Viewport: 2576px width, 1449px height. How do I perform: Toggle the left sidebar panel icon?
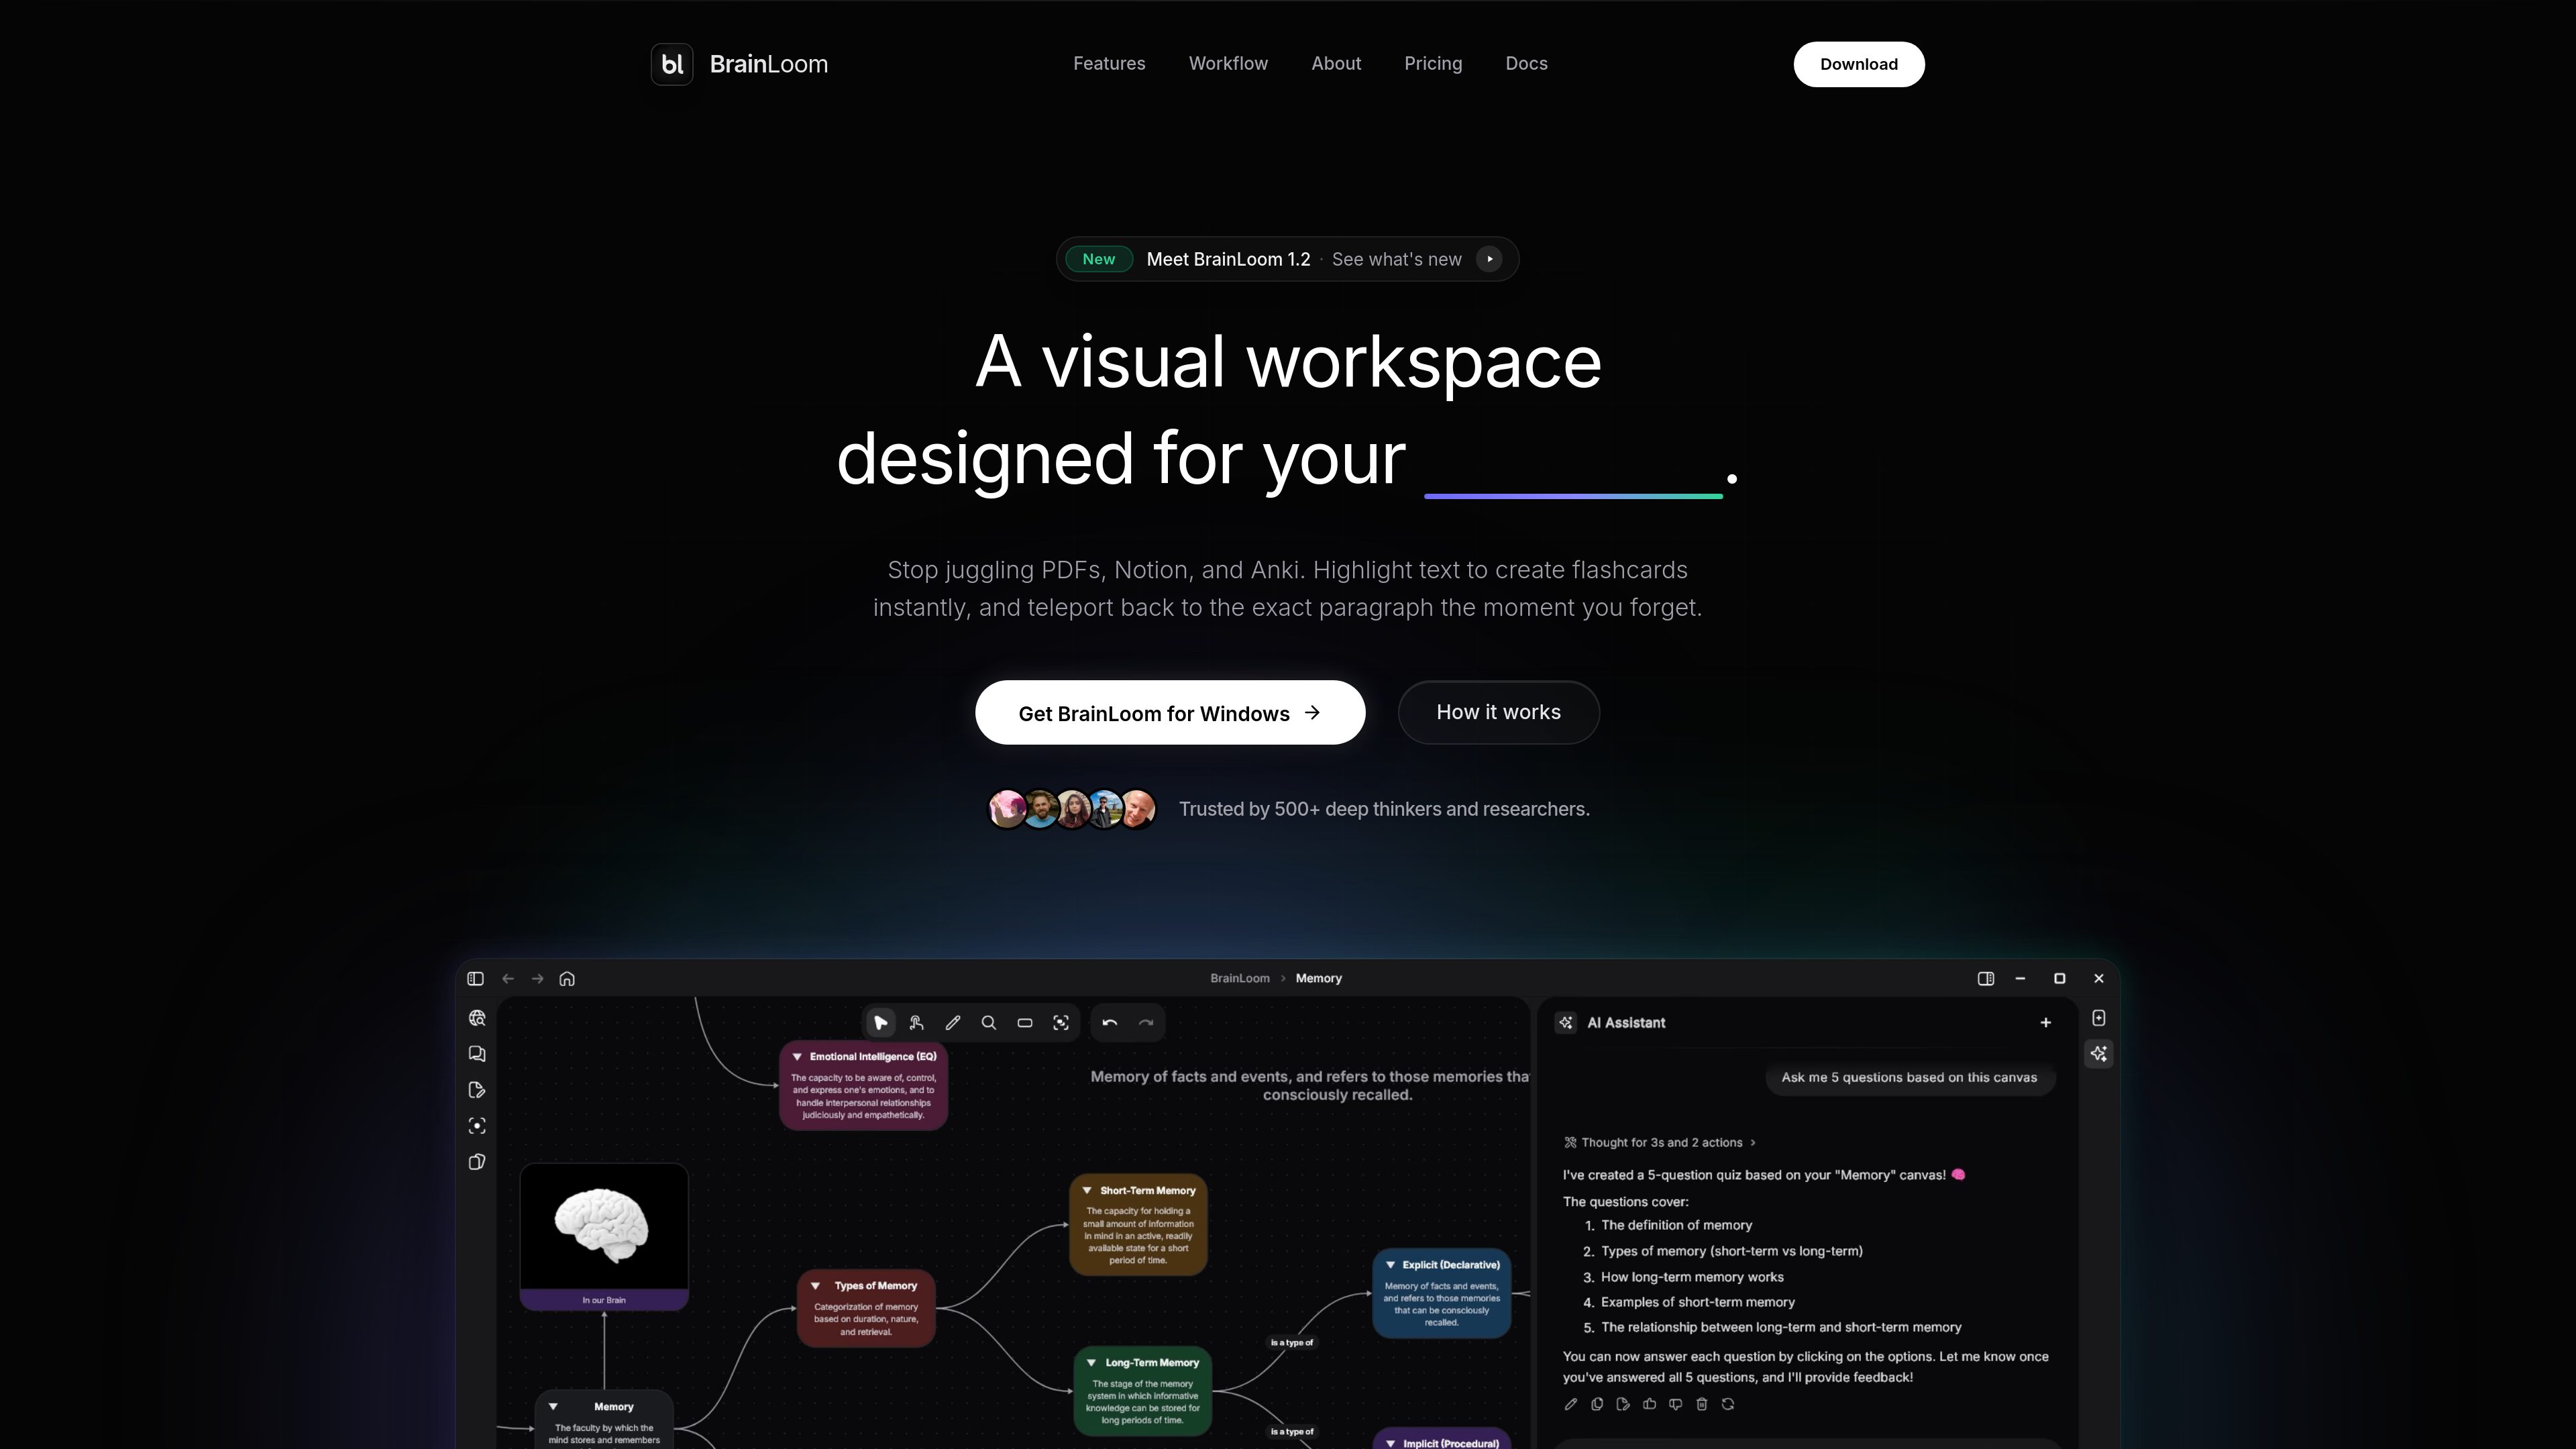[x=475, y=978]
